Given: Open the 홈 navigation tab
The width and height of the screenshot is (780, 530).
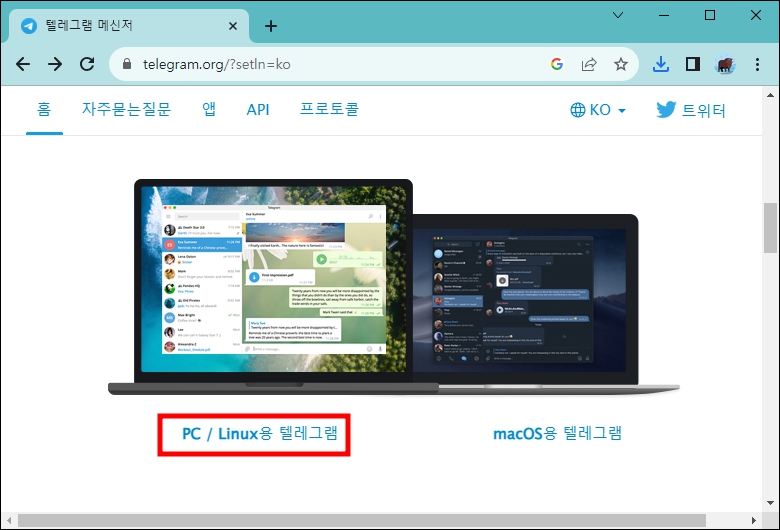Looking at the screenshot, I should (44, 109).
